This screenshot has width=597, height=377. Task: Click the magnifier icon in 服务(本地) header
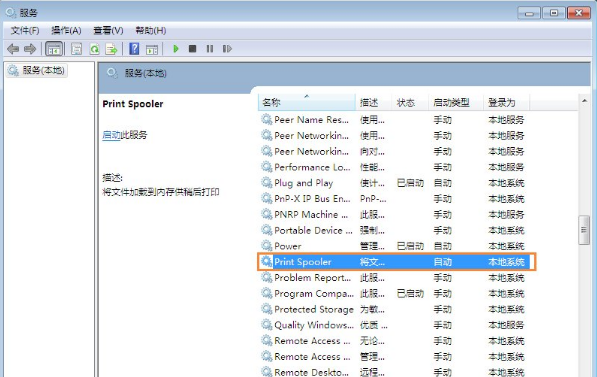112,73
